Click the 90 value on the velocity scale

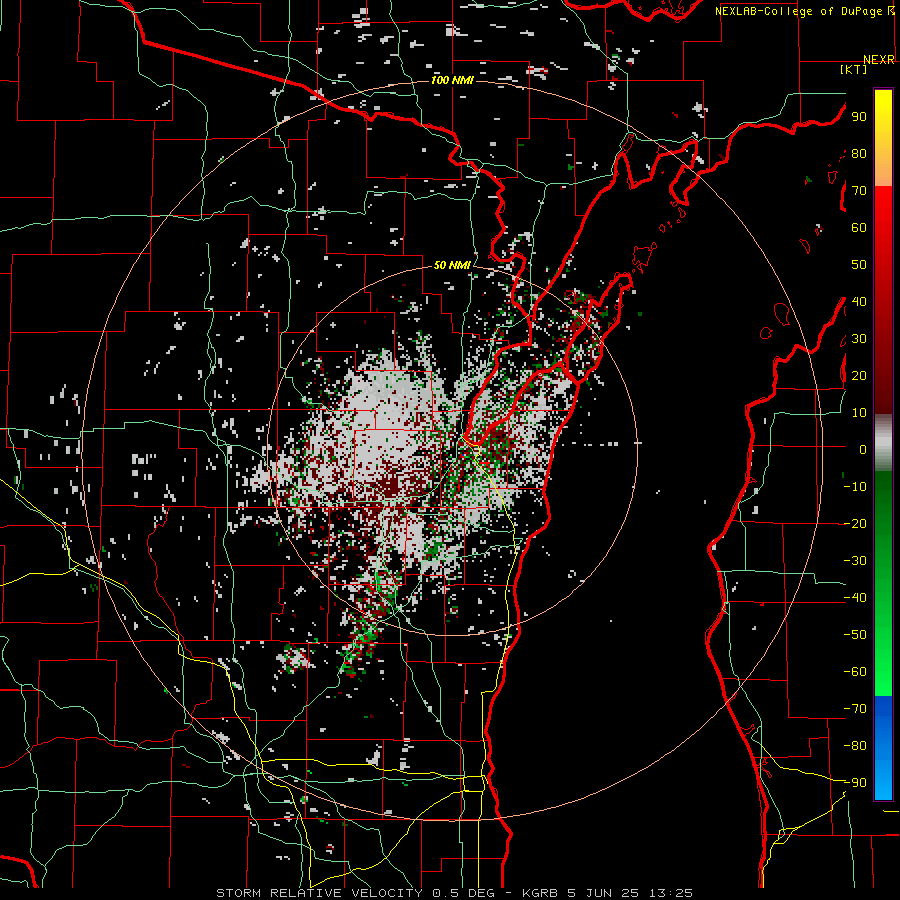click(x=859, y=117)
